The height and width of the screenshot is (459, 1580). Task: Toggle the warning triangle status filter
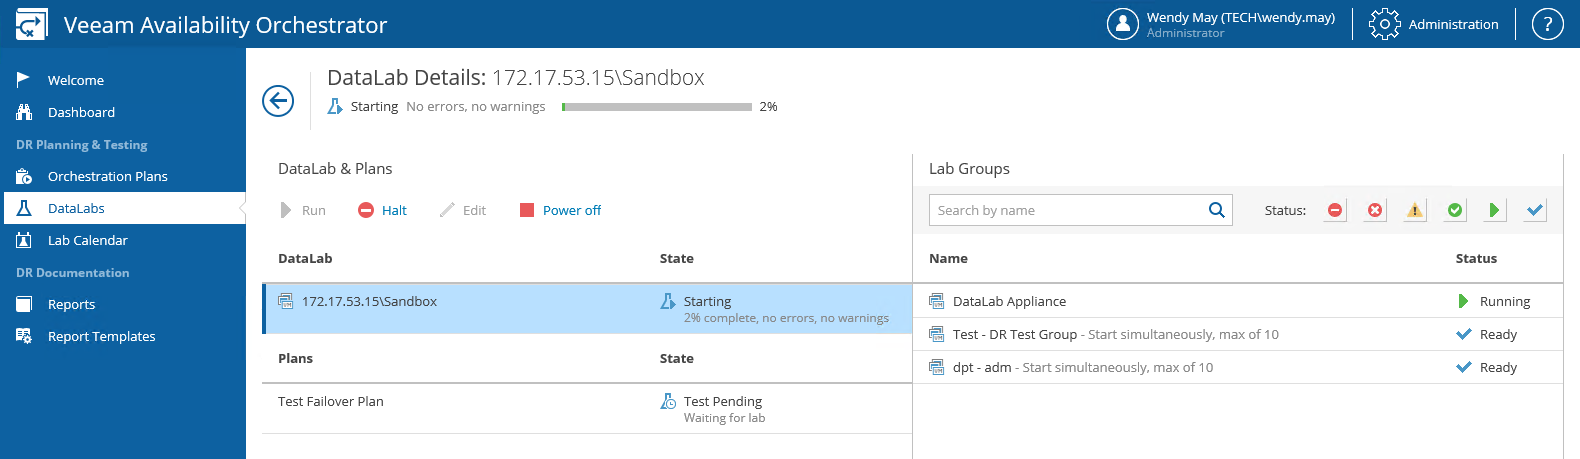point(1414,210)
